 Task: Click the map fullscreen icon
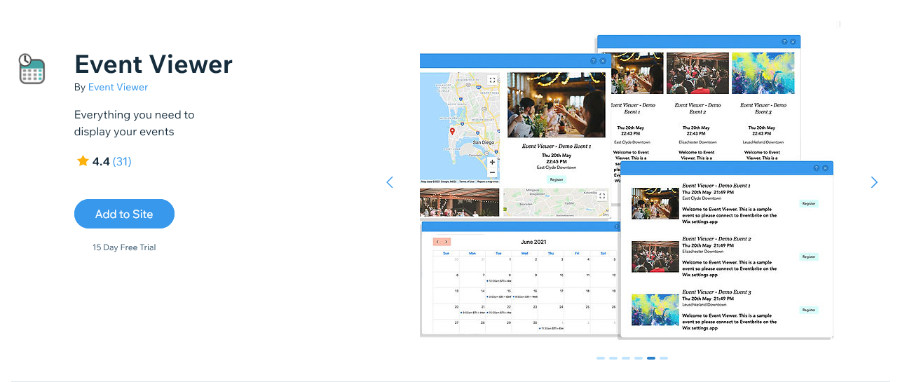point(492,80)
